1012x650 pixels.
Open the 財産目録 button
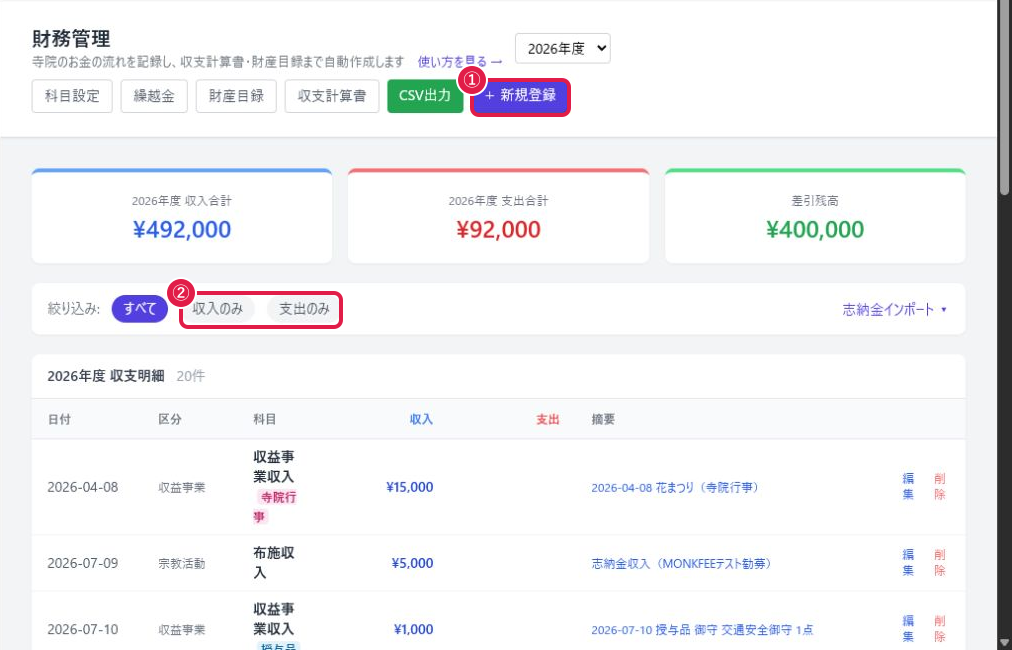point(236,96)
